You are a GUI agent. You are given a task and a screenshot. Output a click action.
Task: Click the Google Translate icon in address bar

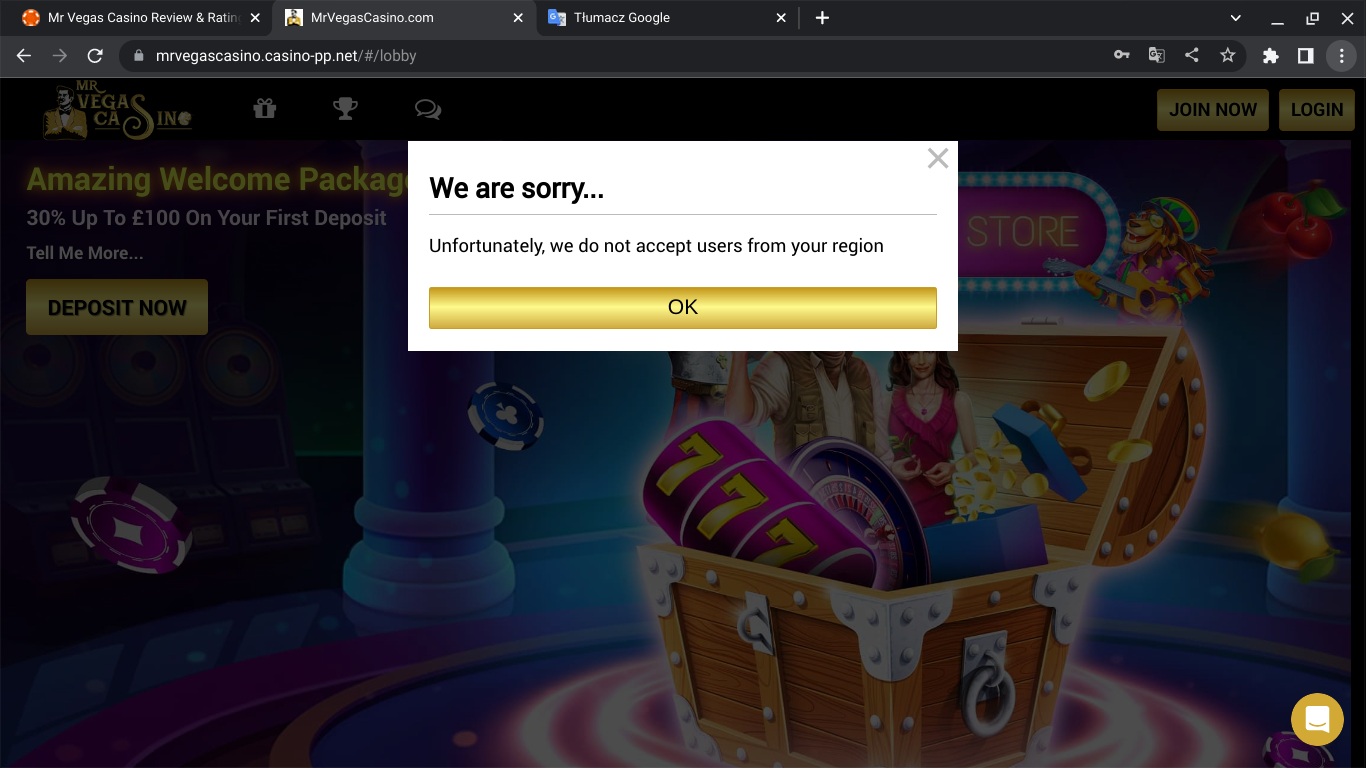coord(1156,56)
